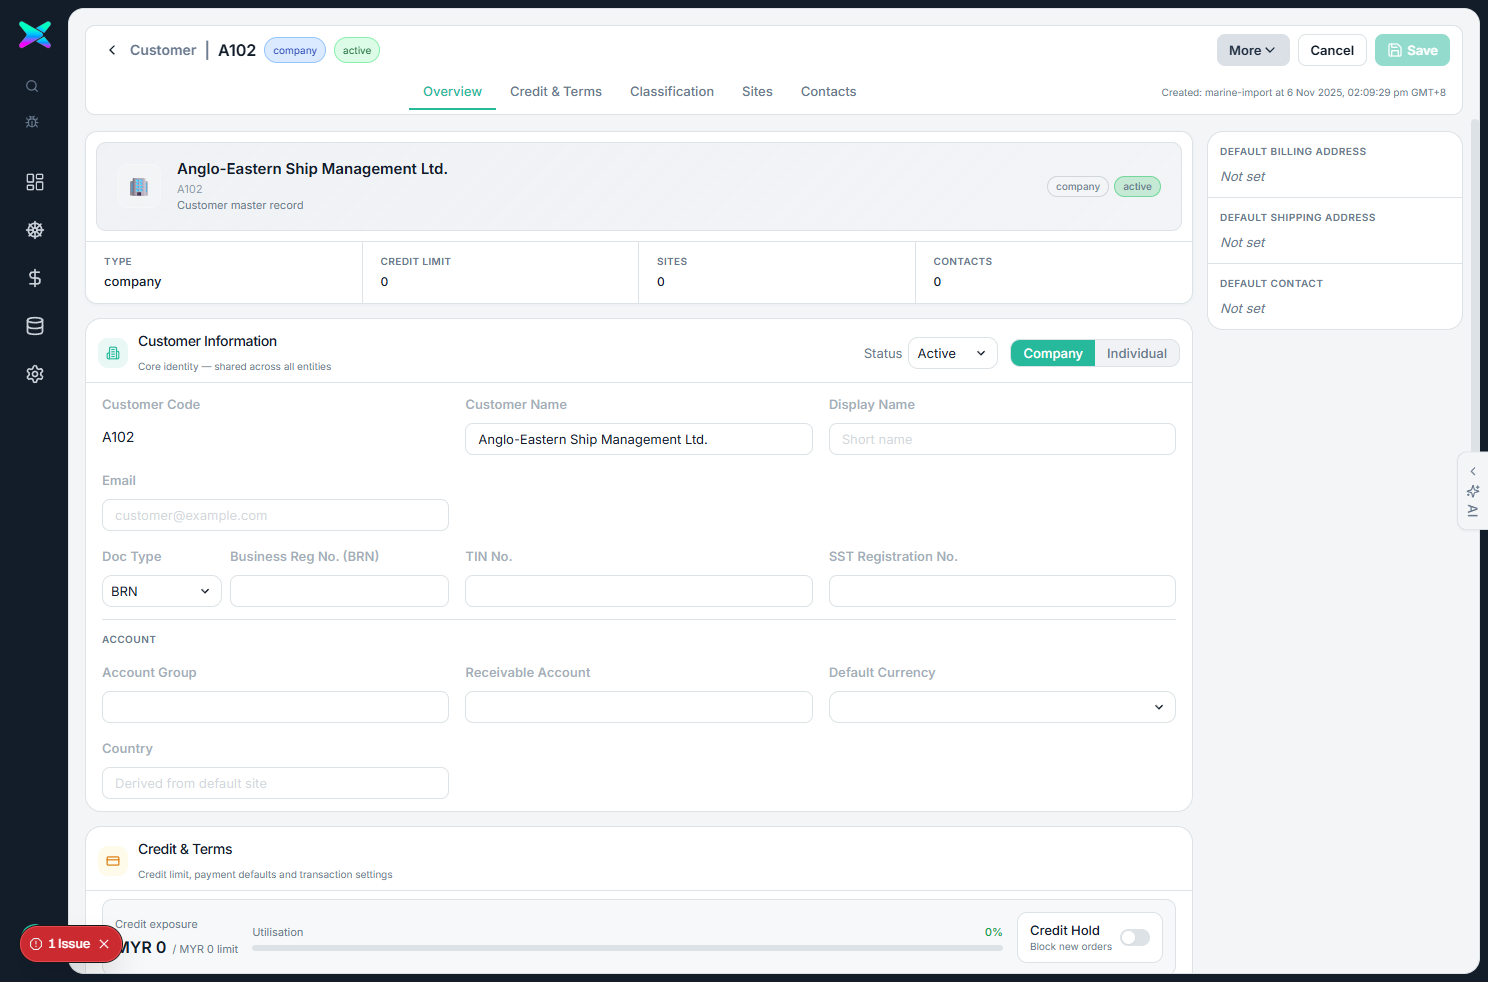Switch to the Classification tab

click(672, 91)
